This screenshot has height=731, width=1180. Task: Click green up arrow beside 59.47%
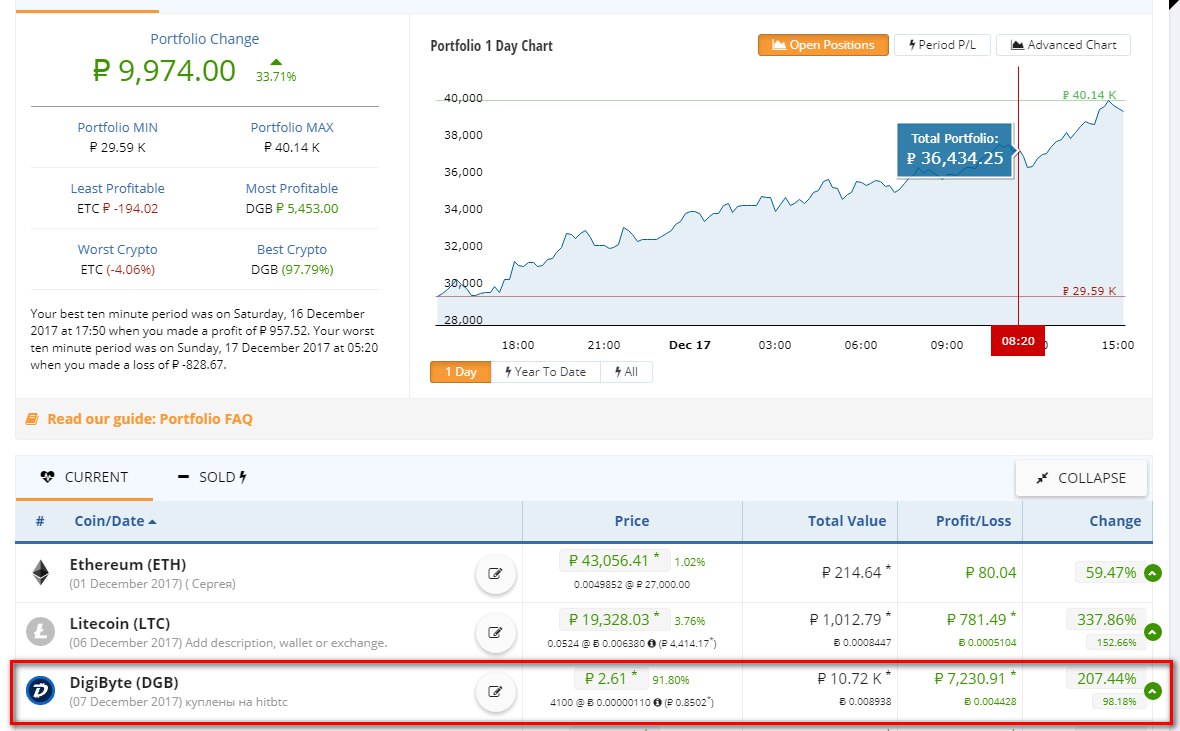1152,574
